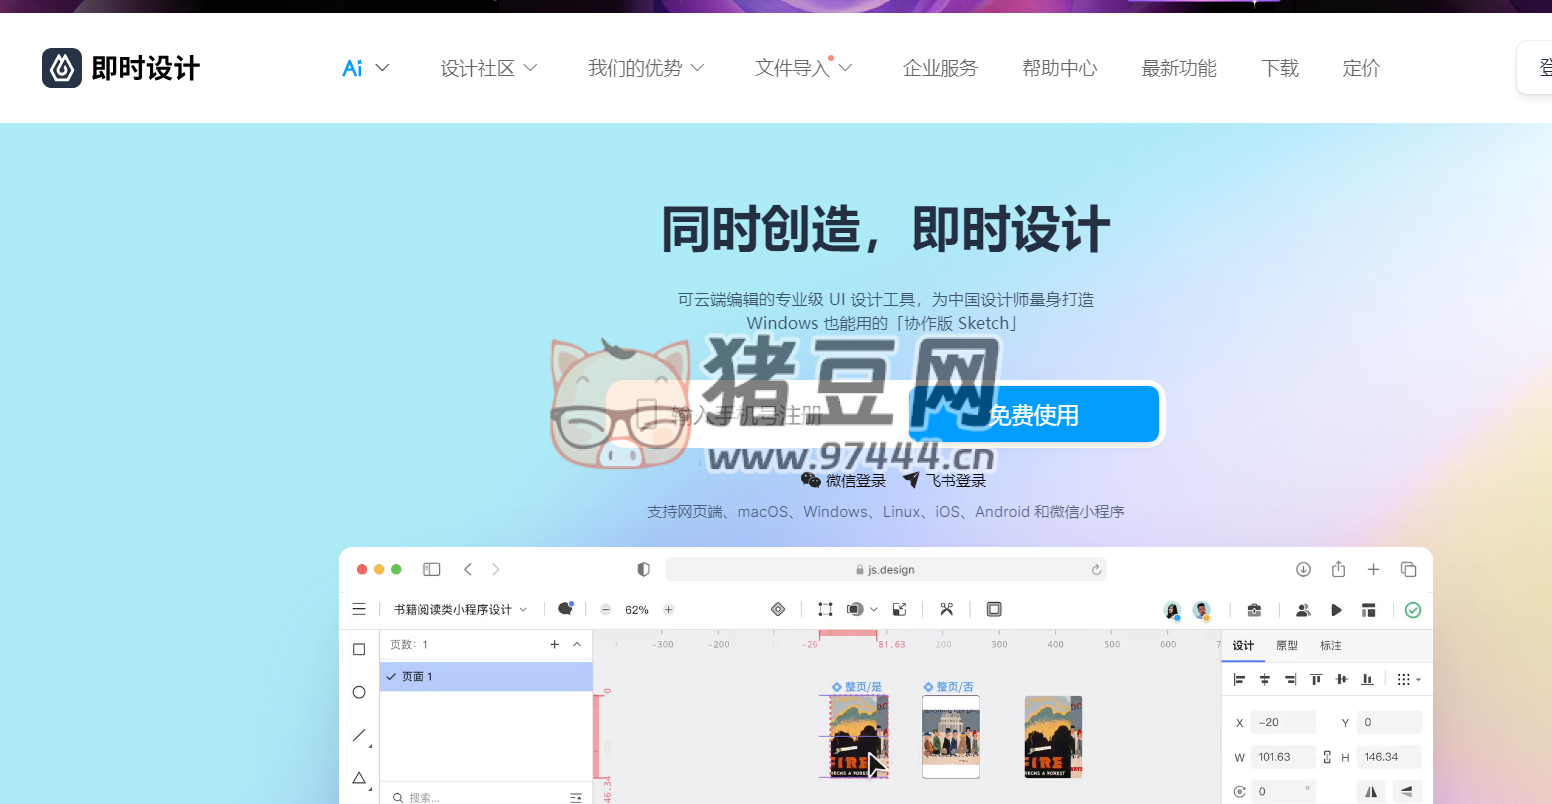The image size is (1552, 804).
Task: Click the green check status indicator
Action: point(1413,610)
